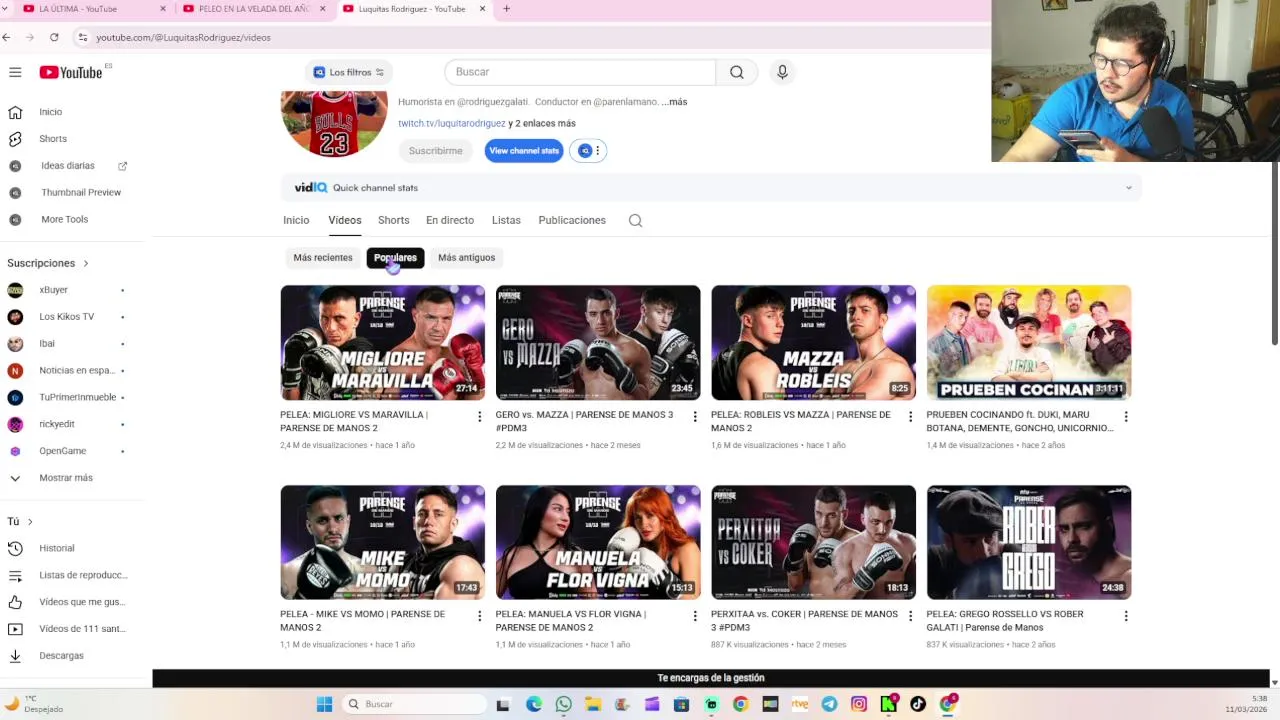
Task: Open Thumbnail Preview tool
Action: (x=80, y=192)
